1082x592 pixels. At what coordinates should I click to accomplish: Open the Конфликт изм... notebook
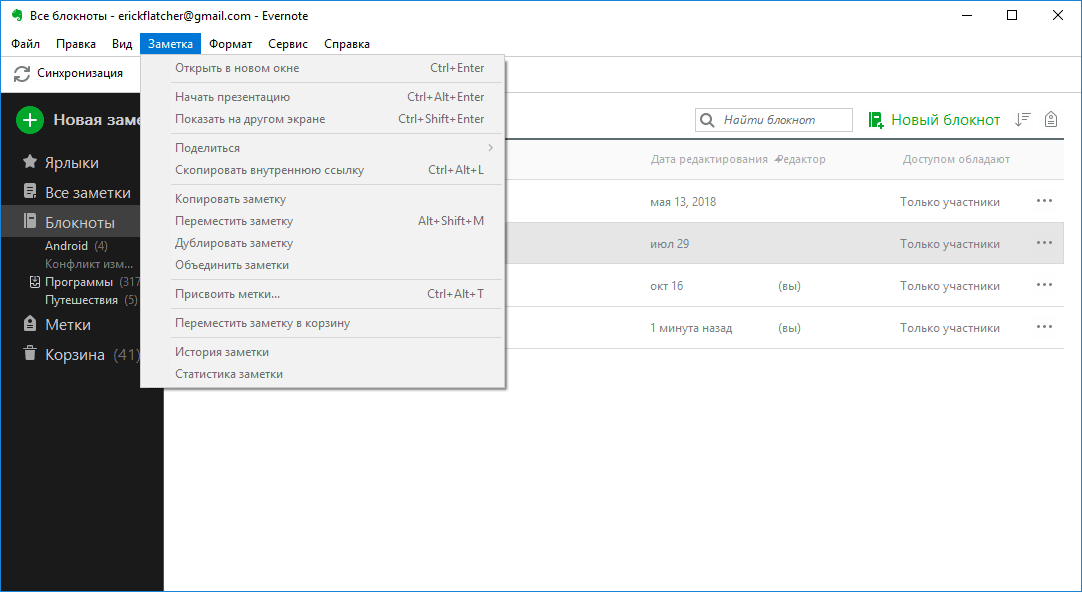tap(89, 264)
